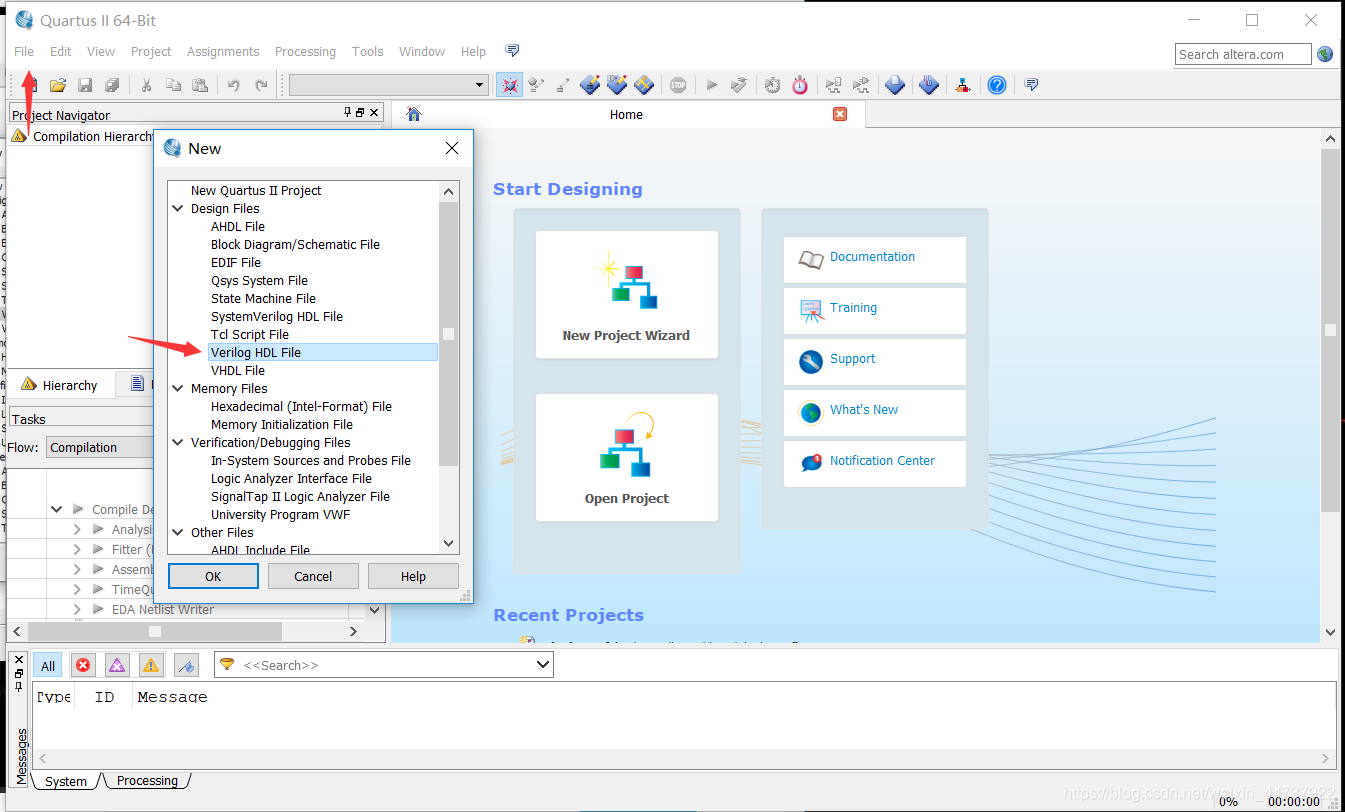Image resolution: width=1345 pixels, height=812 pixels.
Task: Open the Training link
Action: pyautogui.click(x=853, y=308)
